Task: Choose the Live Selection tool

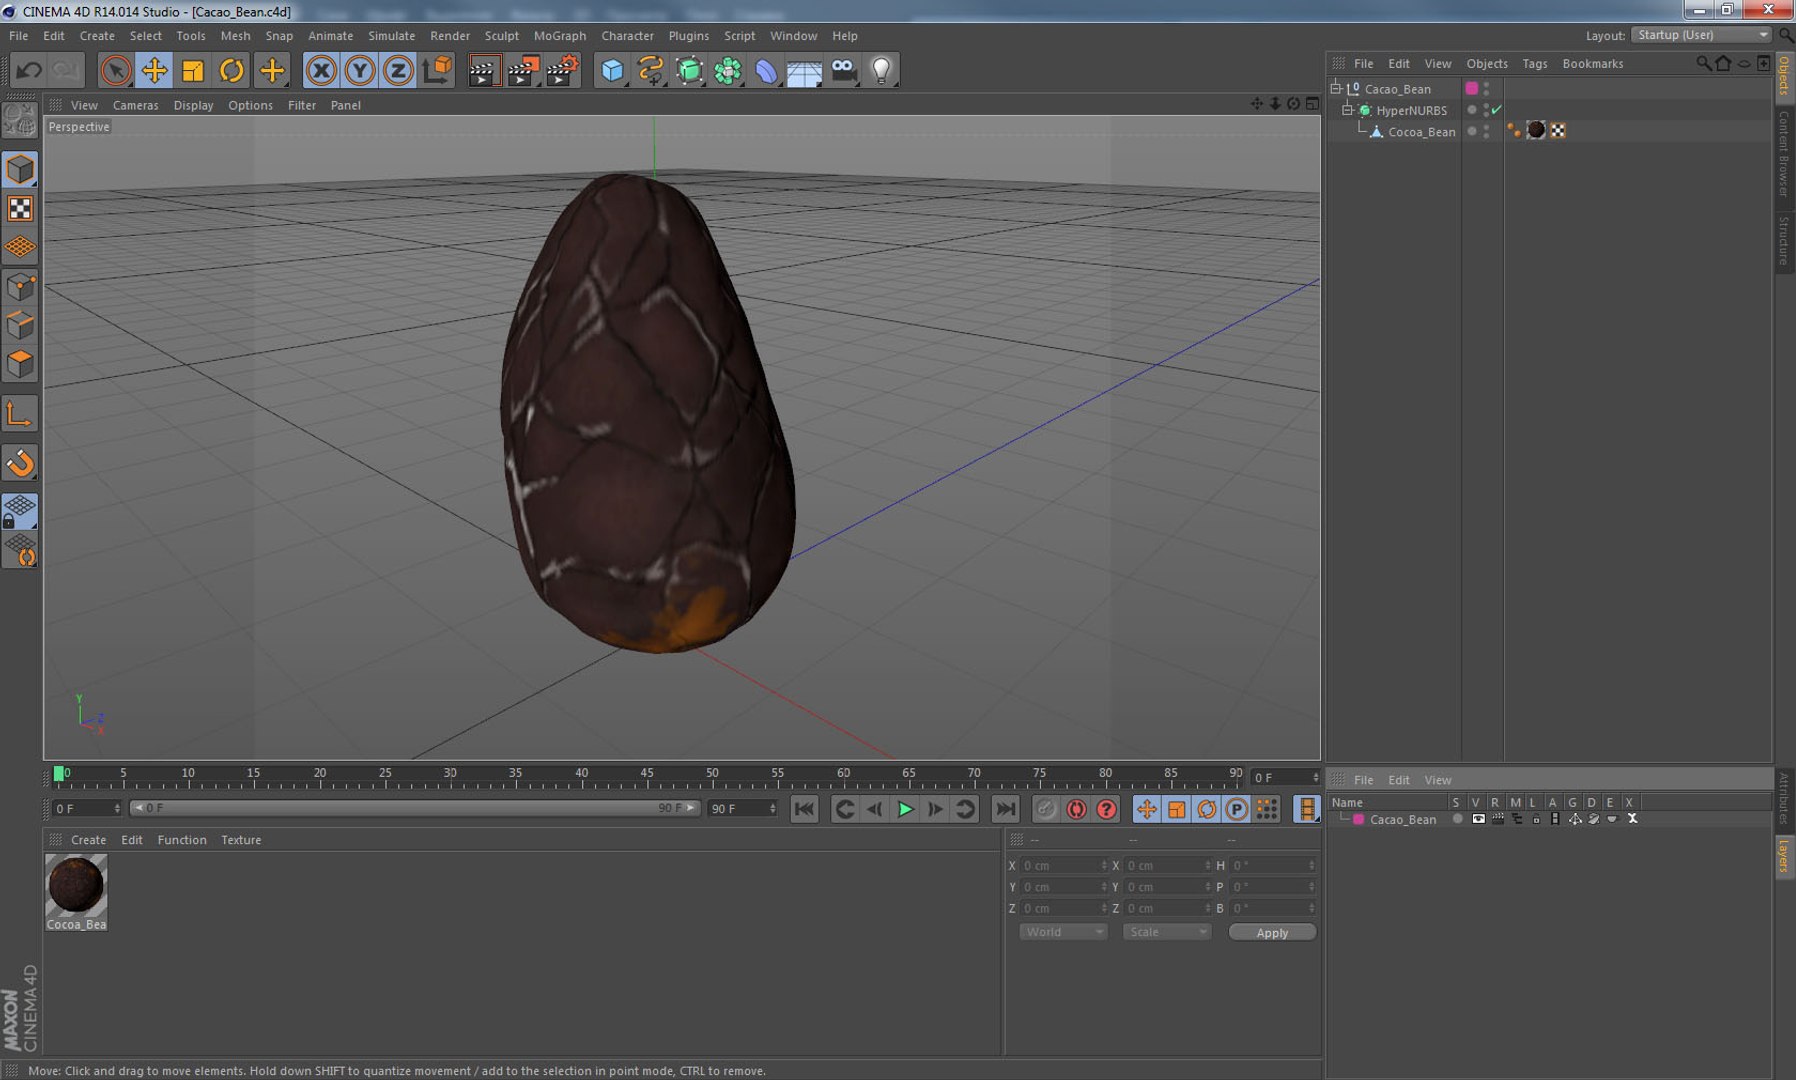Action: [115, 70]
